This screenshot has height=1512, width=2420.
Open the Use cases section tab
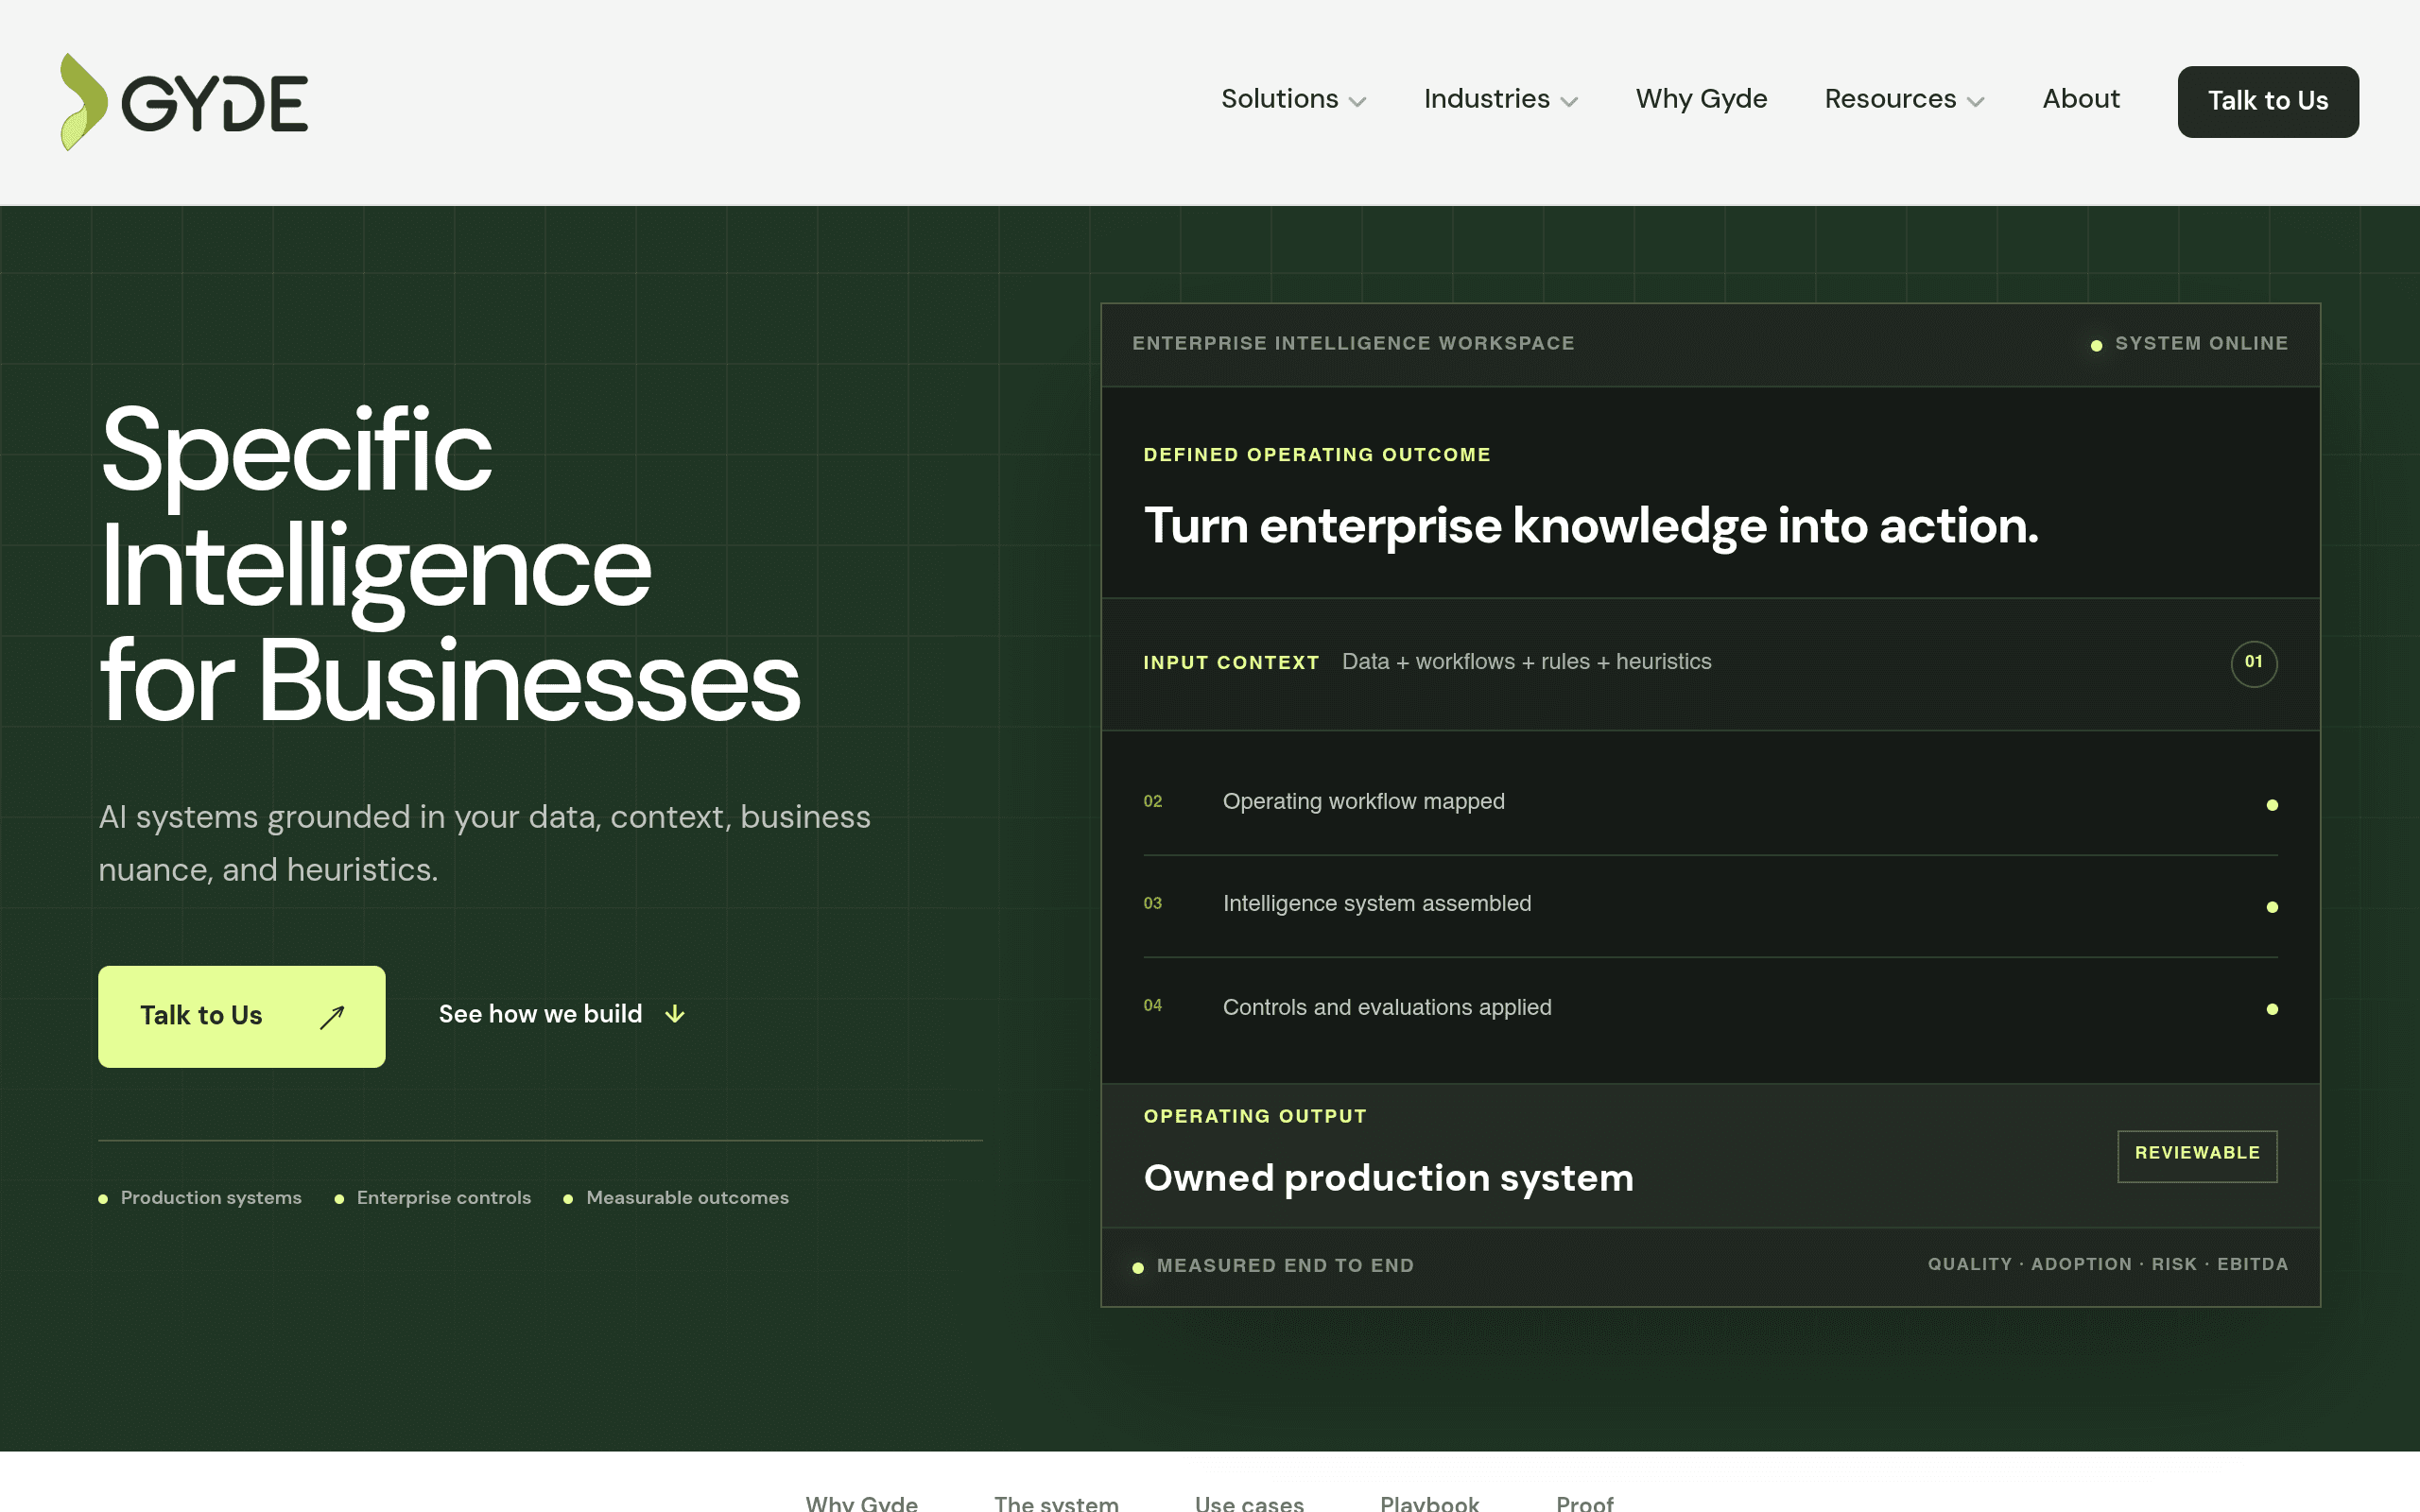[x=1249, y=1502]
